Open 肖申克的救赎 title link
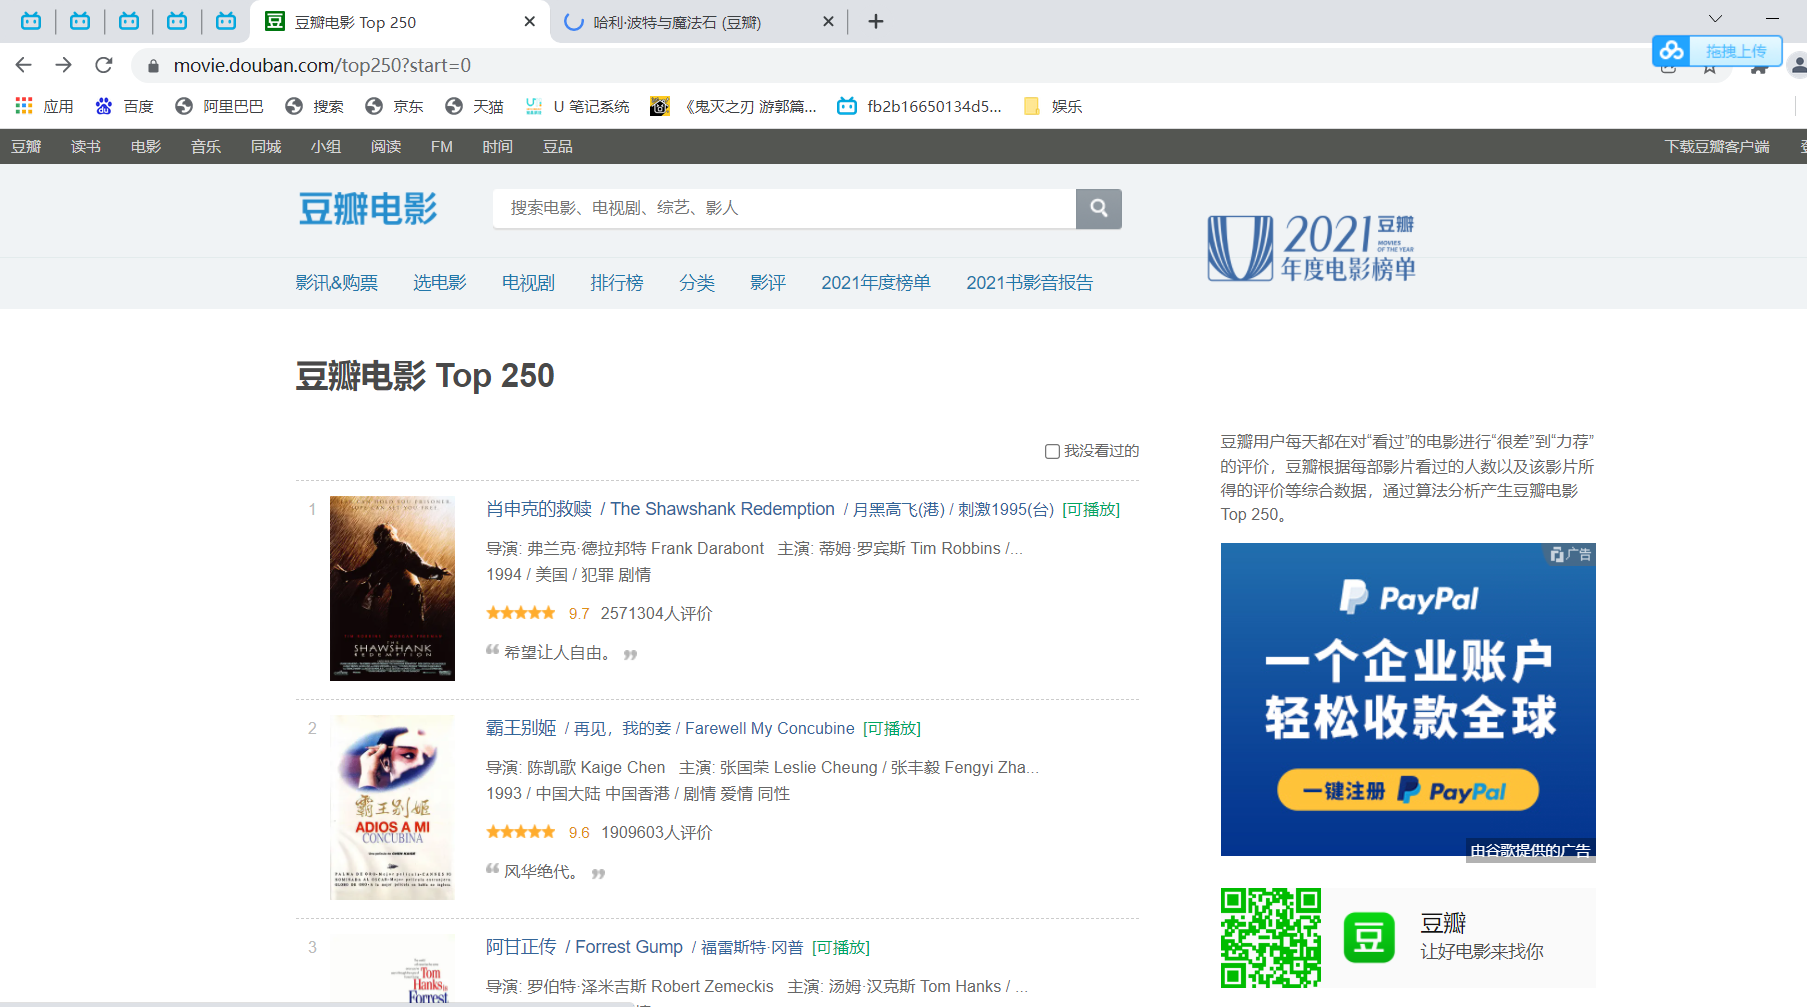 tap(539, 509)
